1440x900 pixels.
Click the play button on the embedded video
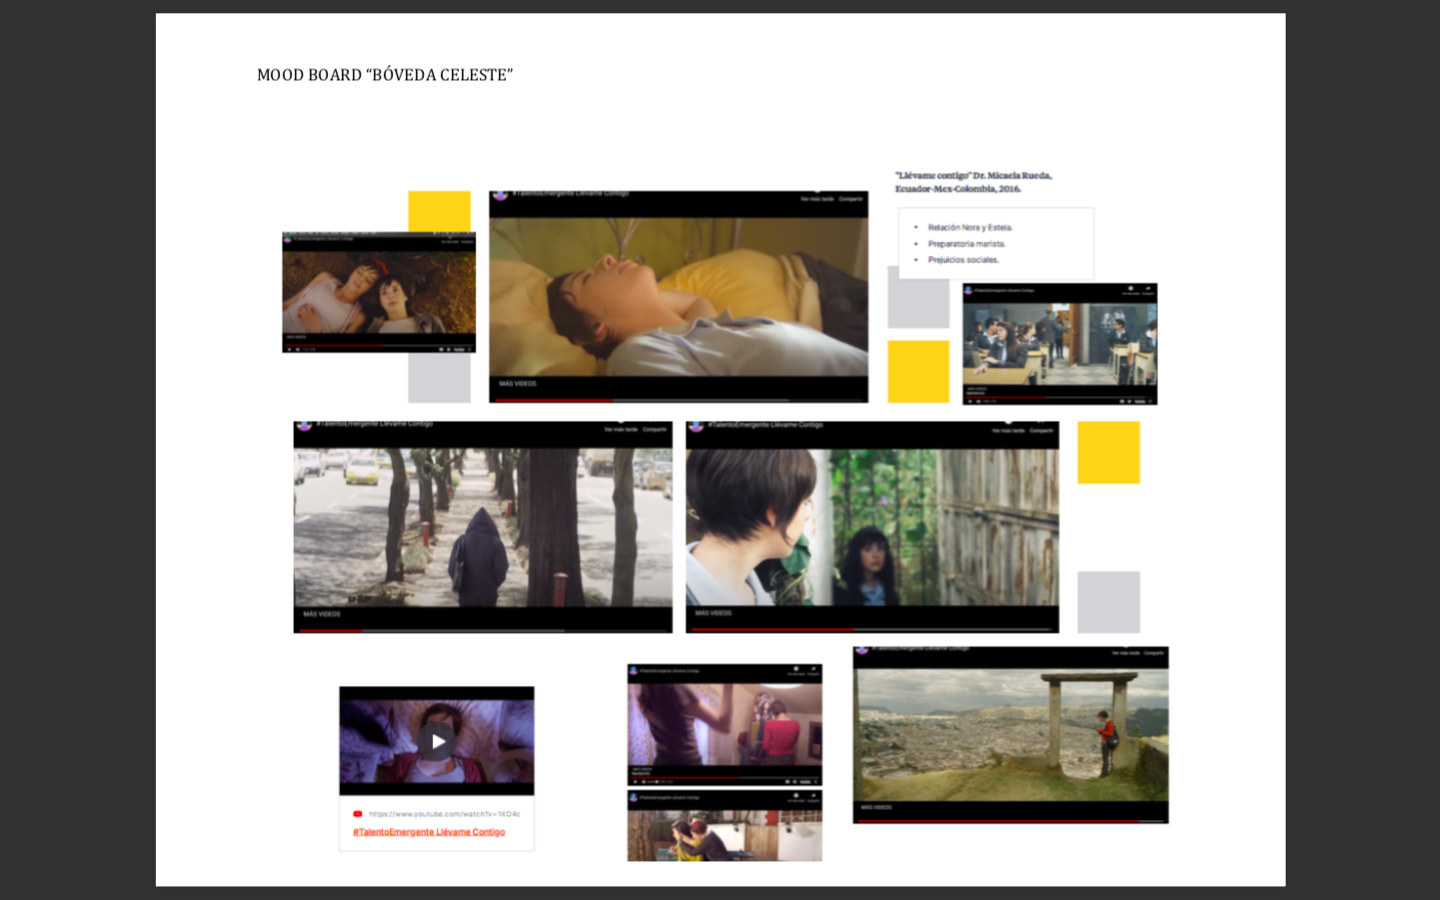[x=437, y=741]
